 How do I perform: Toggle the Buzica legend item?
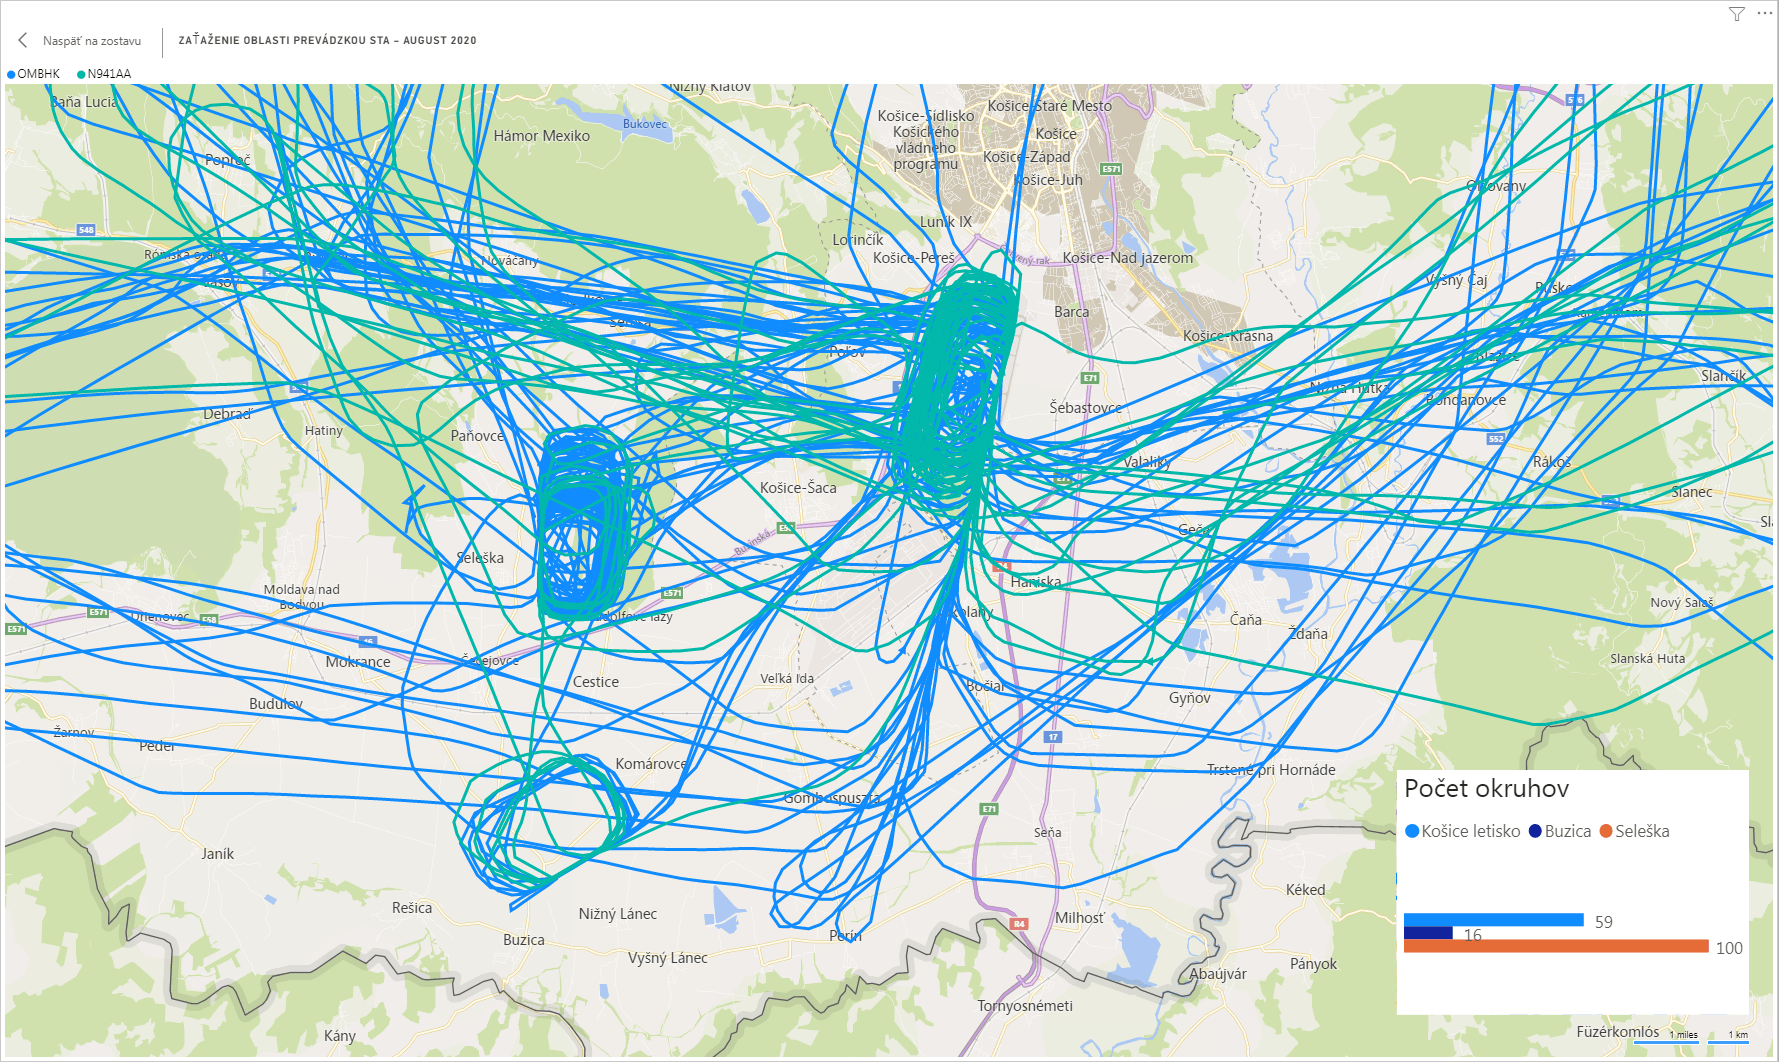click(x=1560, y=831)
